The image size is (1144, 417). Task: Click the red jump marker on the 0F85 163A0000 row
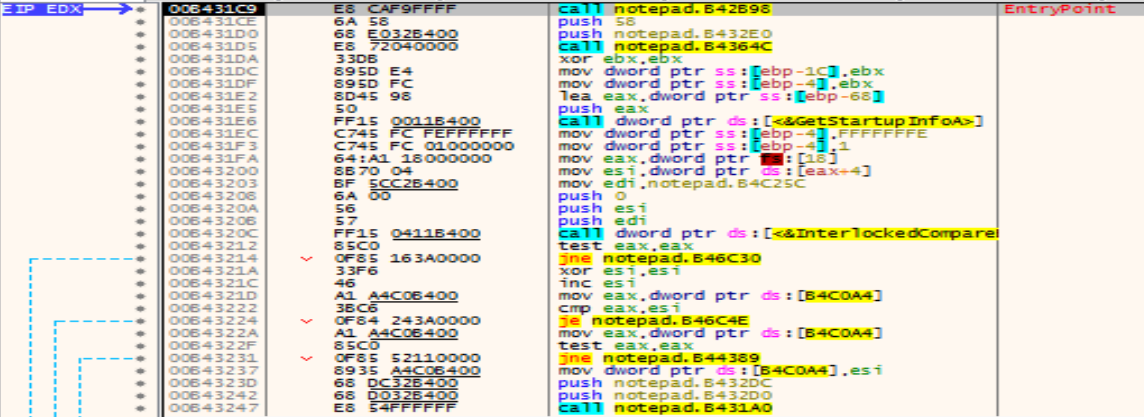[x=306, y=258]
